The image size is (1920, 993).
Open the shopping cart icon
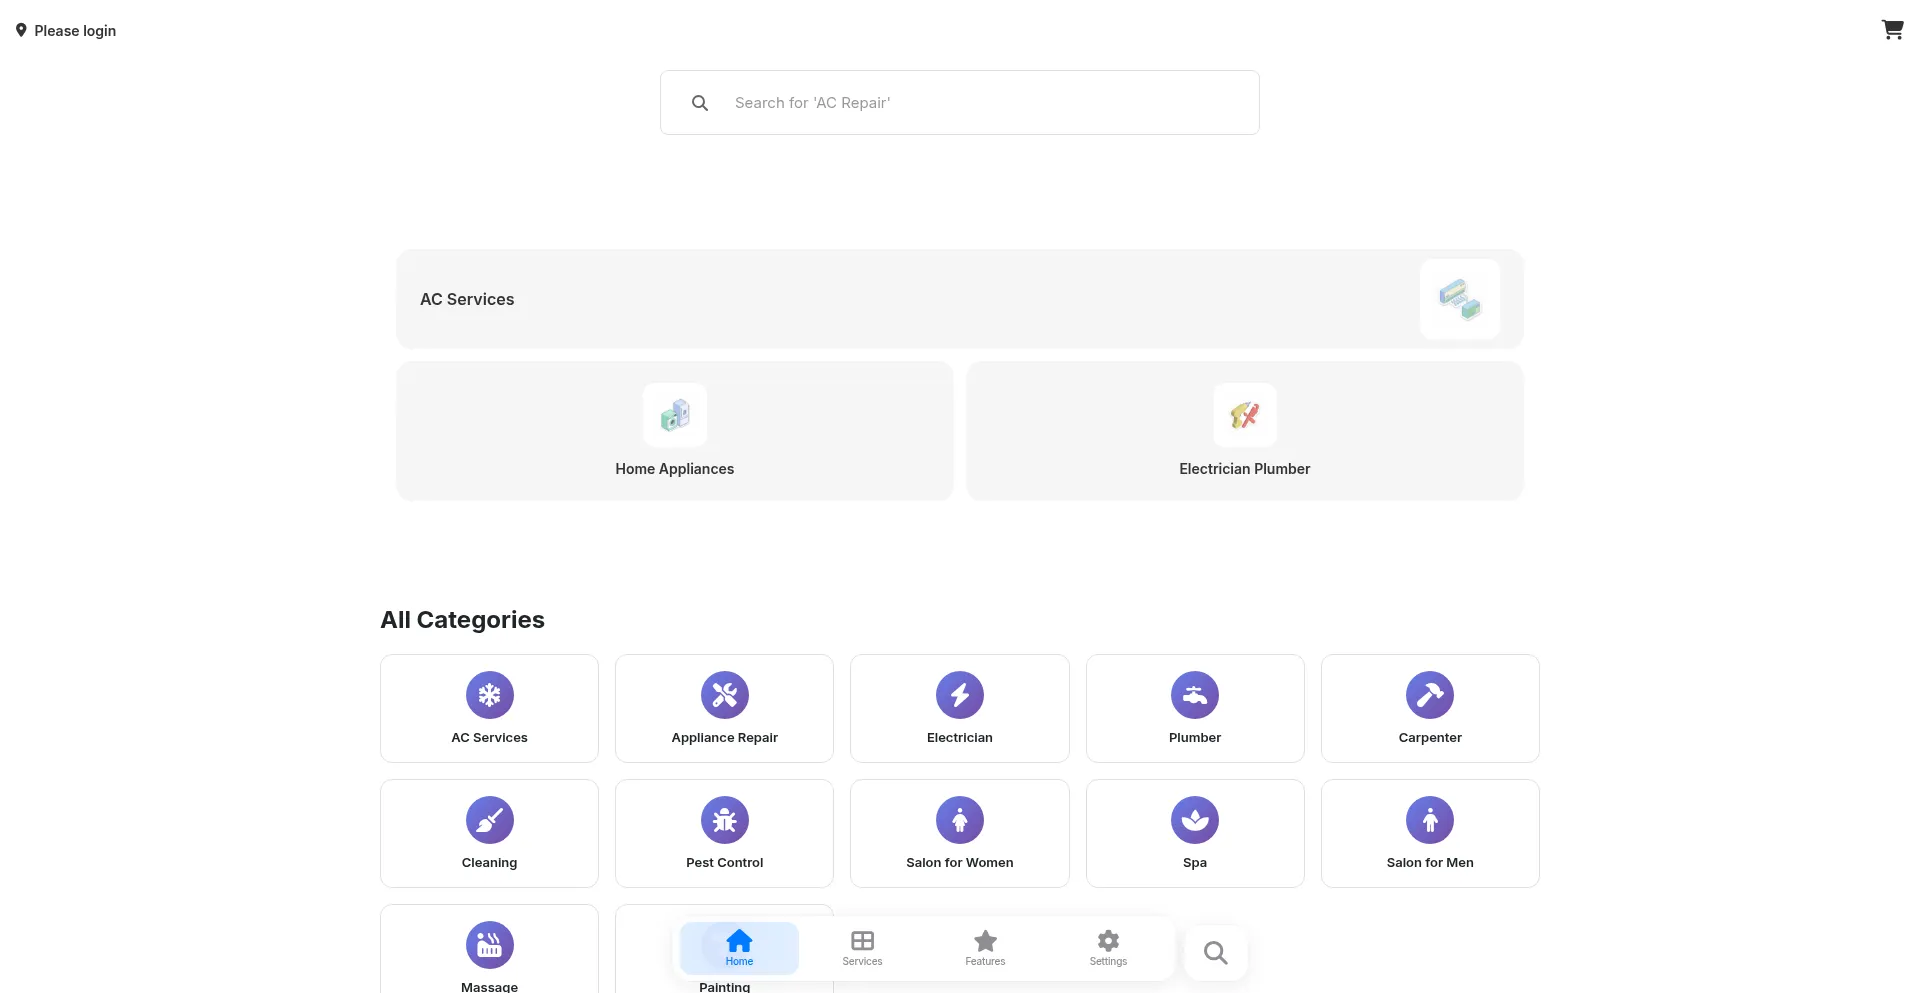1892,30
